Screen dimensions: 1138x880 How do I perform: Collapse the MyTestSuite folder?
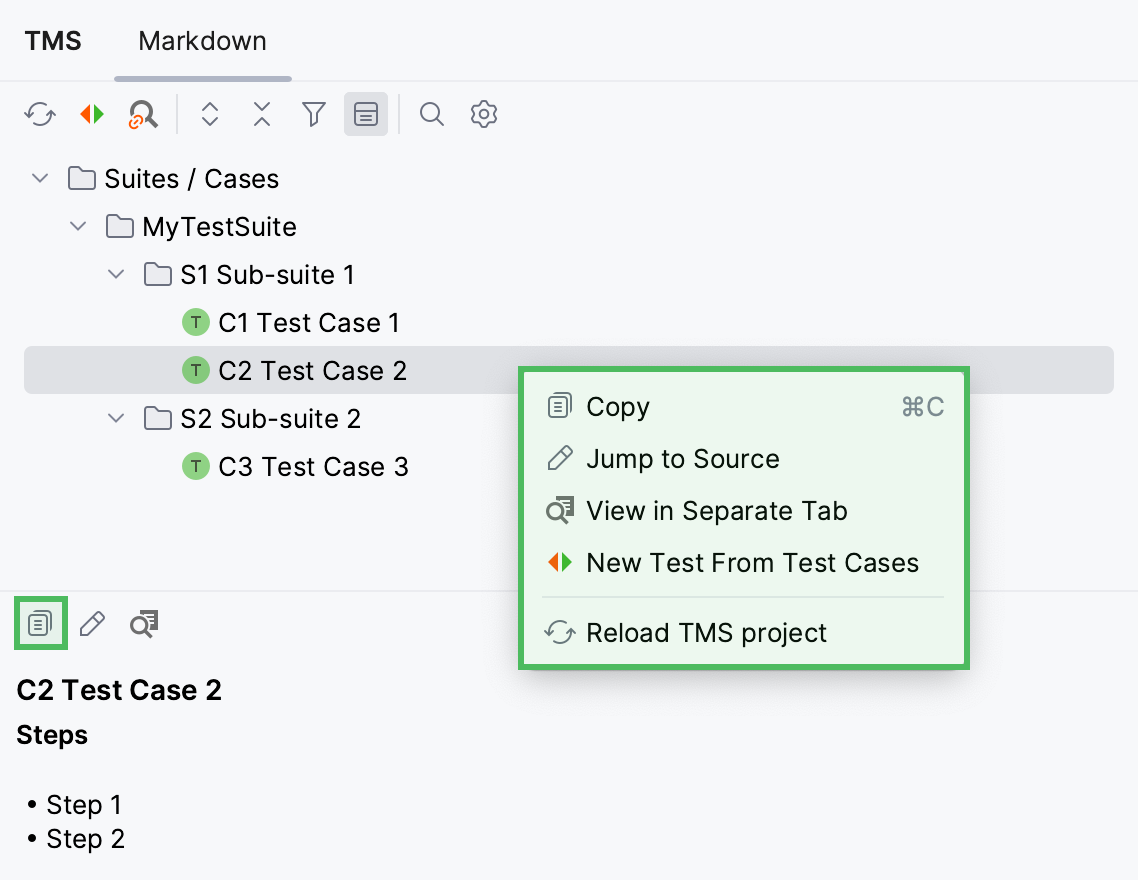pos(78,226)
